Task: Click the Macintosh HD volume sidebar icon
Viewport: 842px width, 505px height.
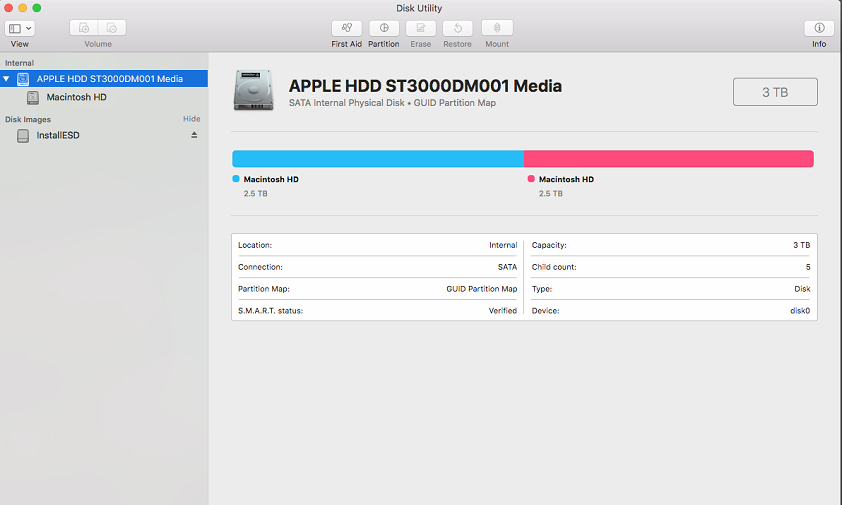Action: click(33, 97)
